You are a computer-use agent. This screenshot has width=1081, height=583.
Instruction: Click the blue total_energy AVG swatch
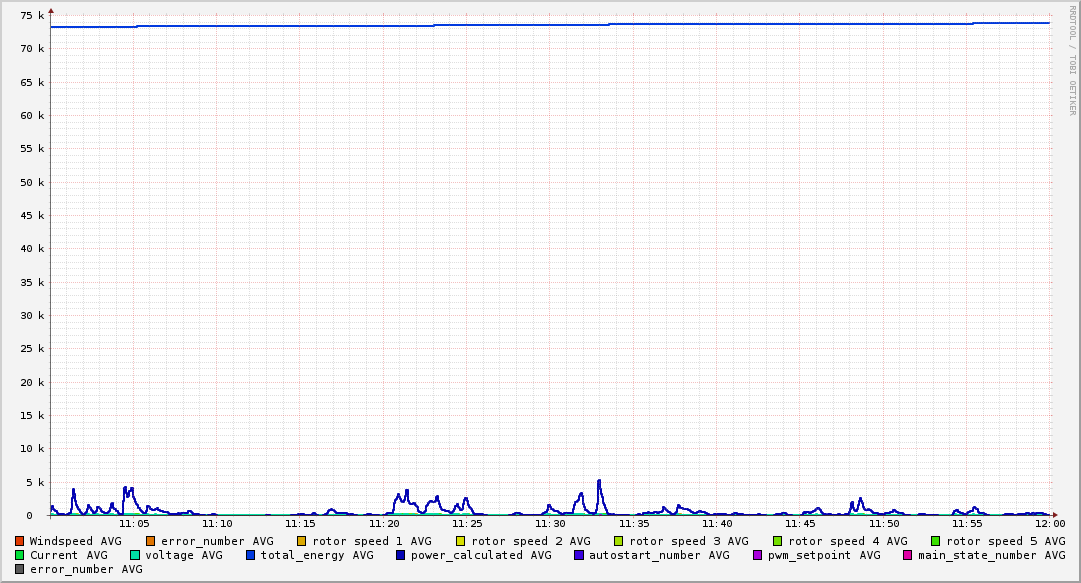click(250, 555)
